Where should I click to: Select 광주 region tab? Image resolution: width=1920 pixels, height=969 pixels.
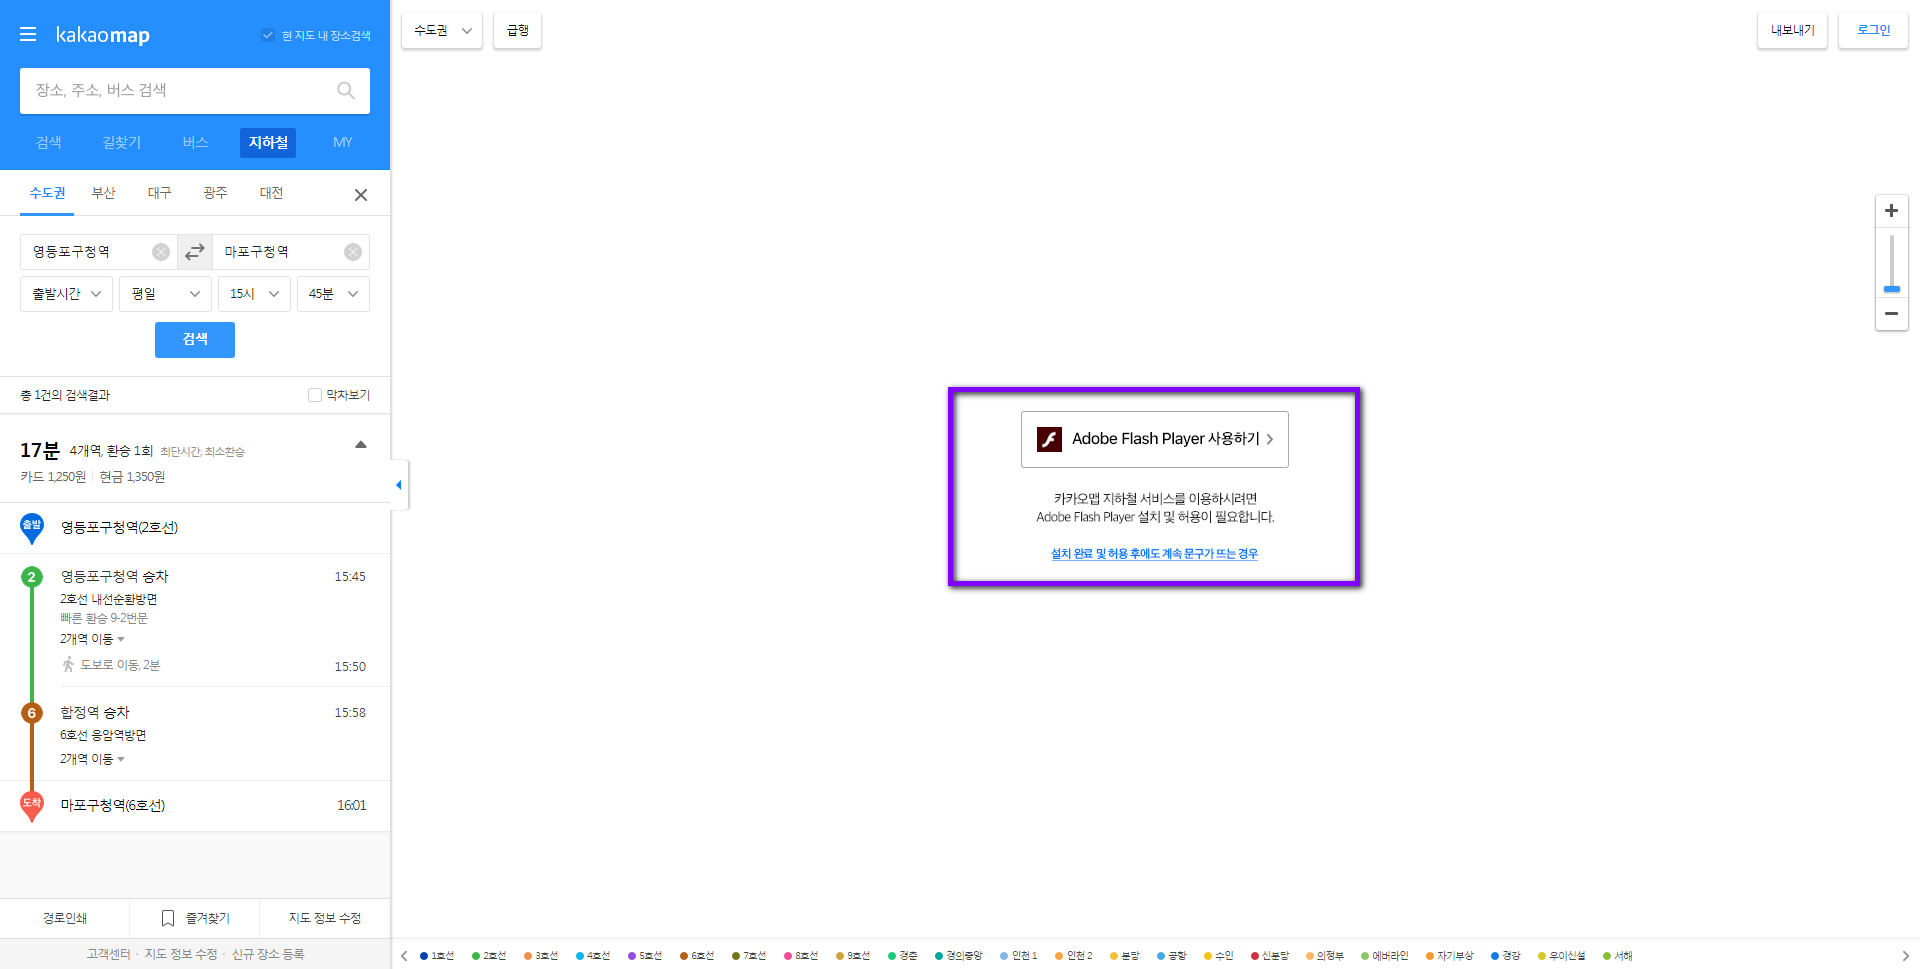coord(216,193)
